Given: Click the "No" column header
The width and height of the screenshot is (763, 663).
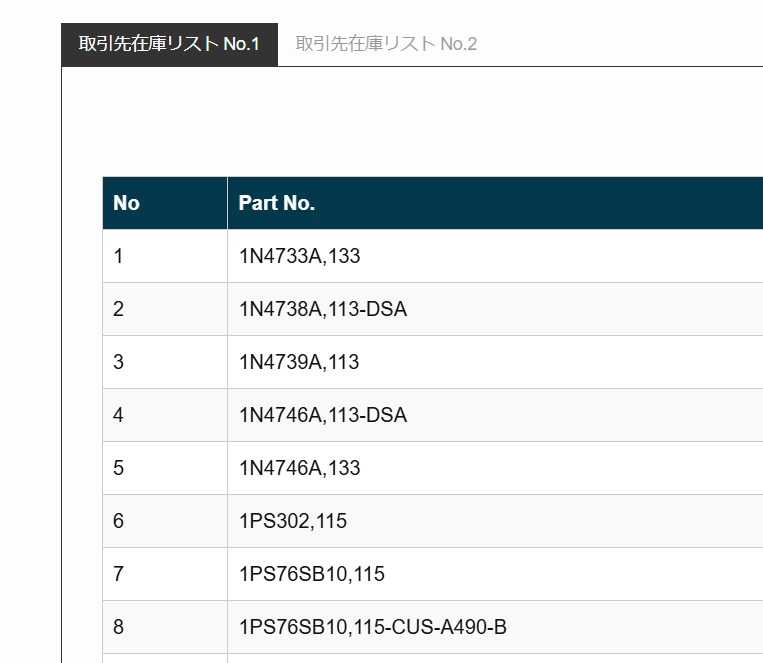Looking at the screenshot, I should pyautogui.click(x=127, y=203).
